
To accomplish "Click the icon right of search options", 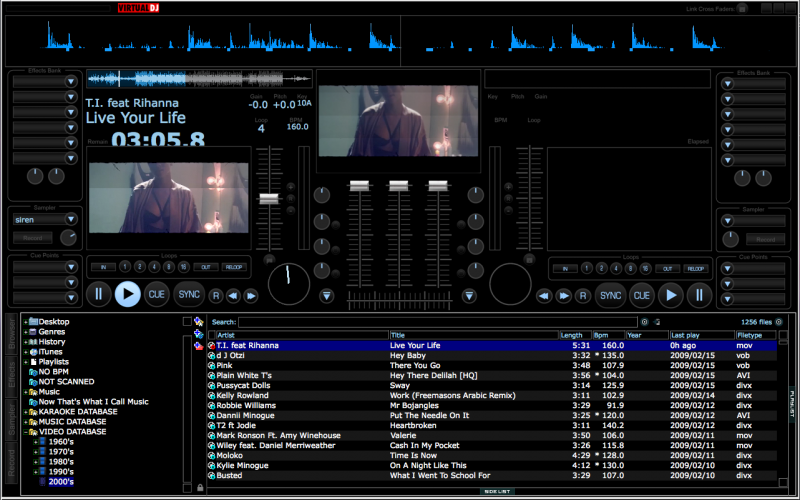I will coord(657,322).
